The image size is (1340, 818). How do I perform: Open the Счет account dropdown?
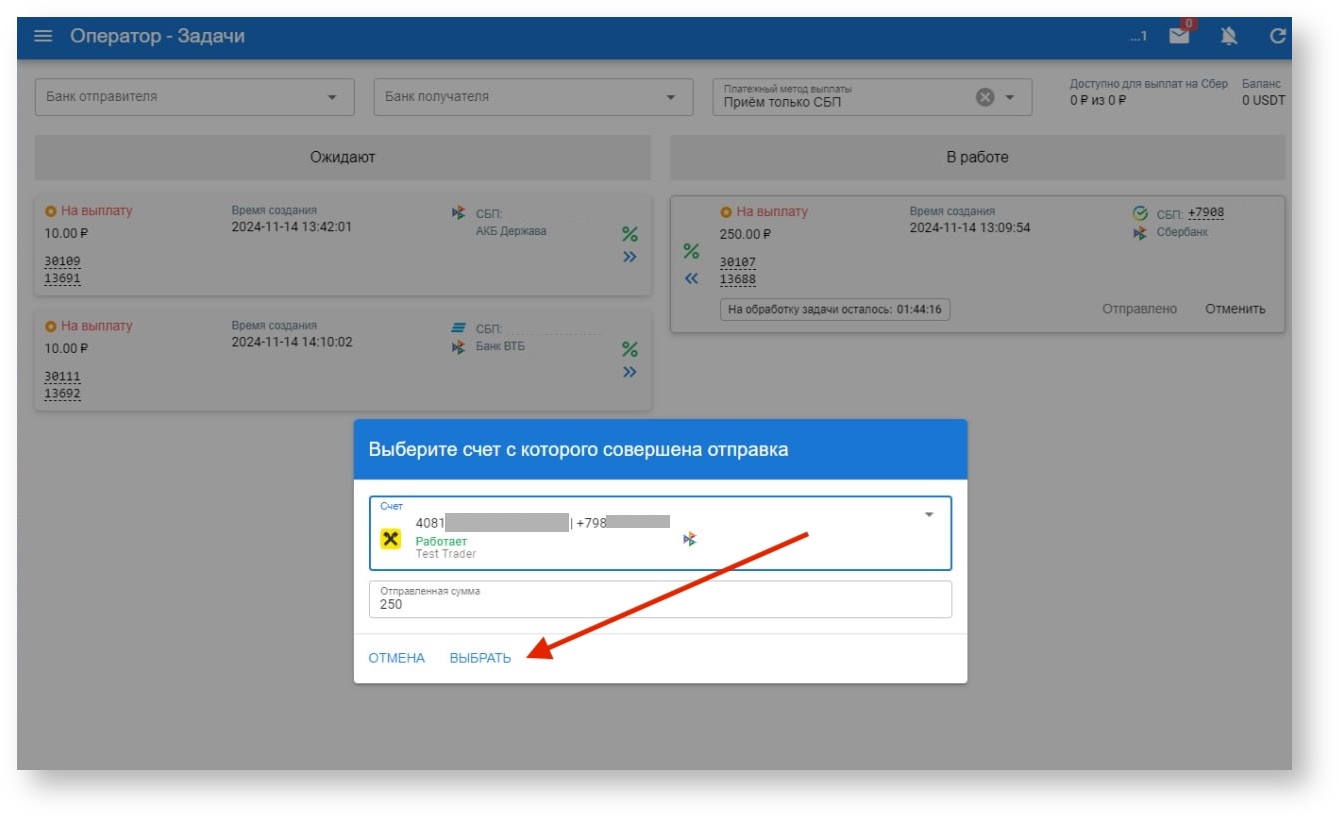pyautogui.click(x=928, y=514)
